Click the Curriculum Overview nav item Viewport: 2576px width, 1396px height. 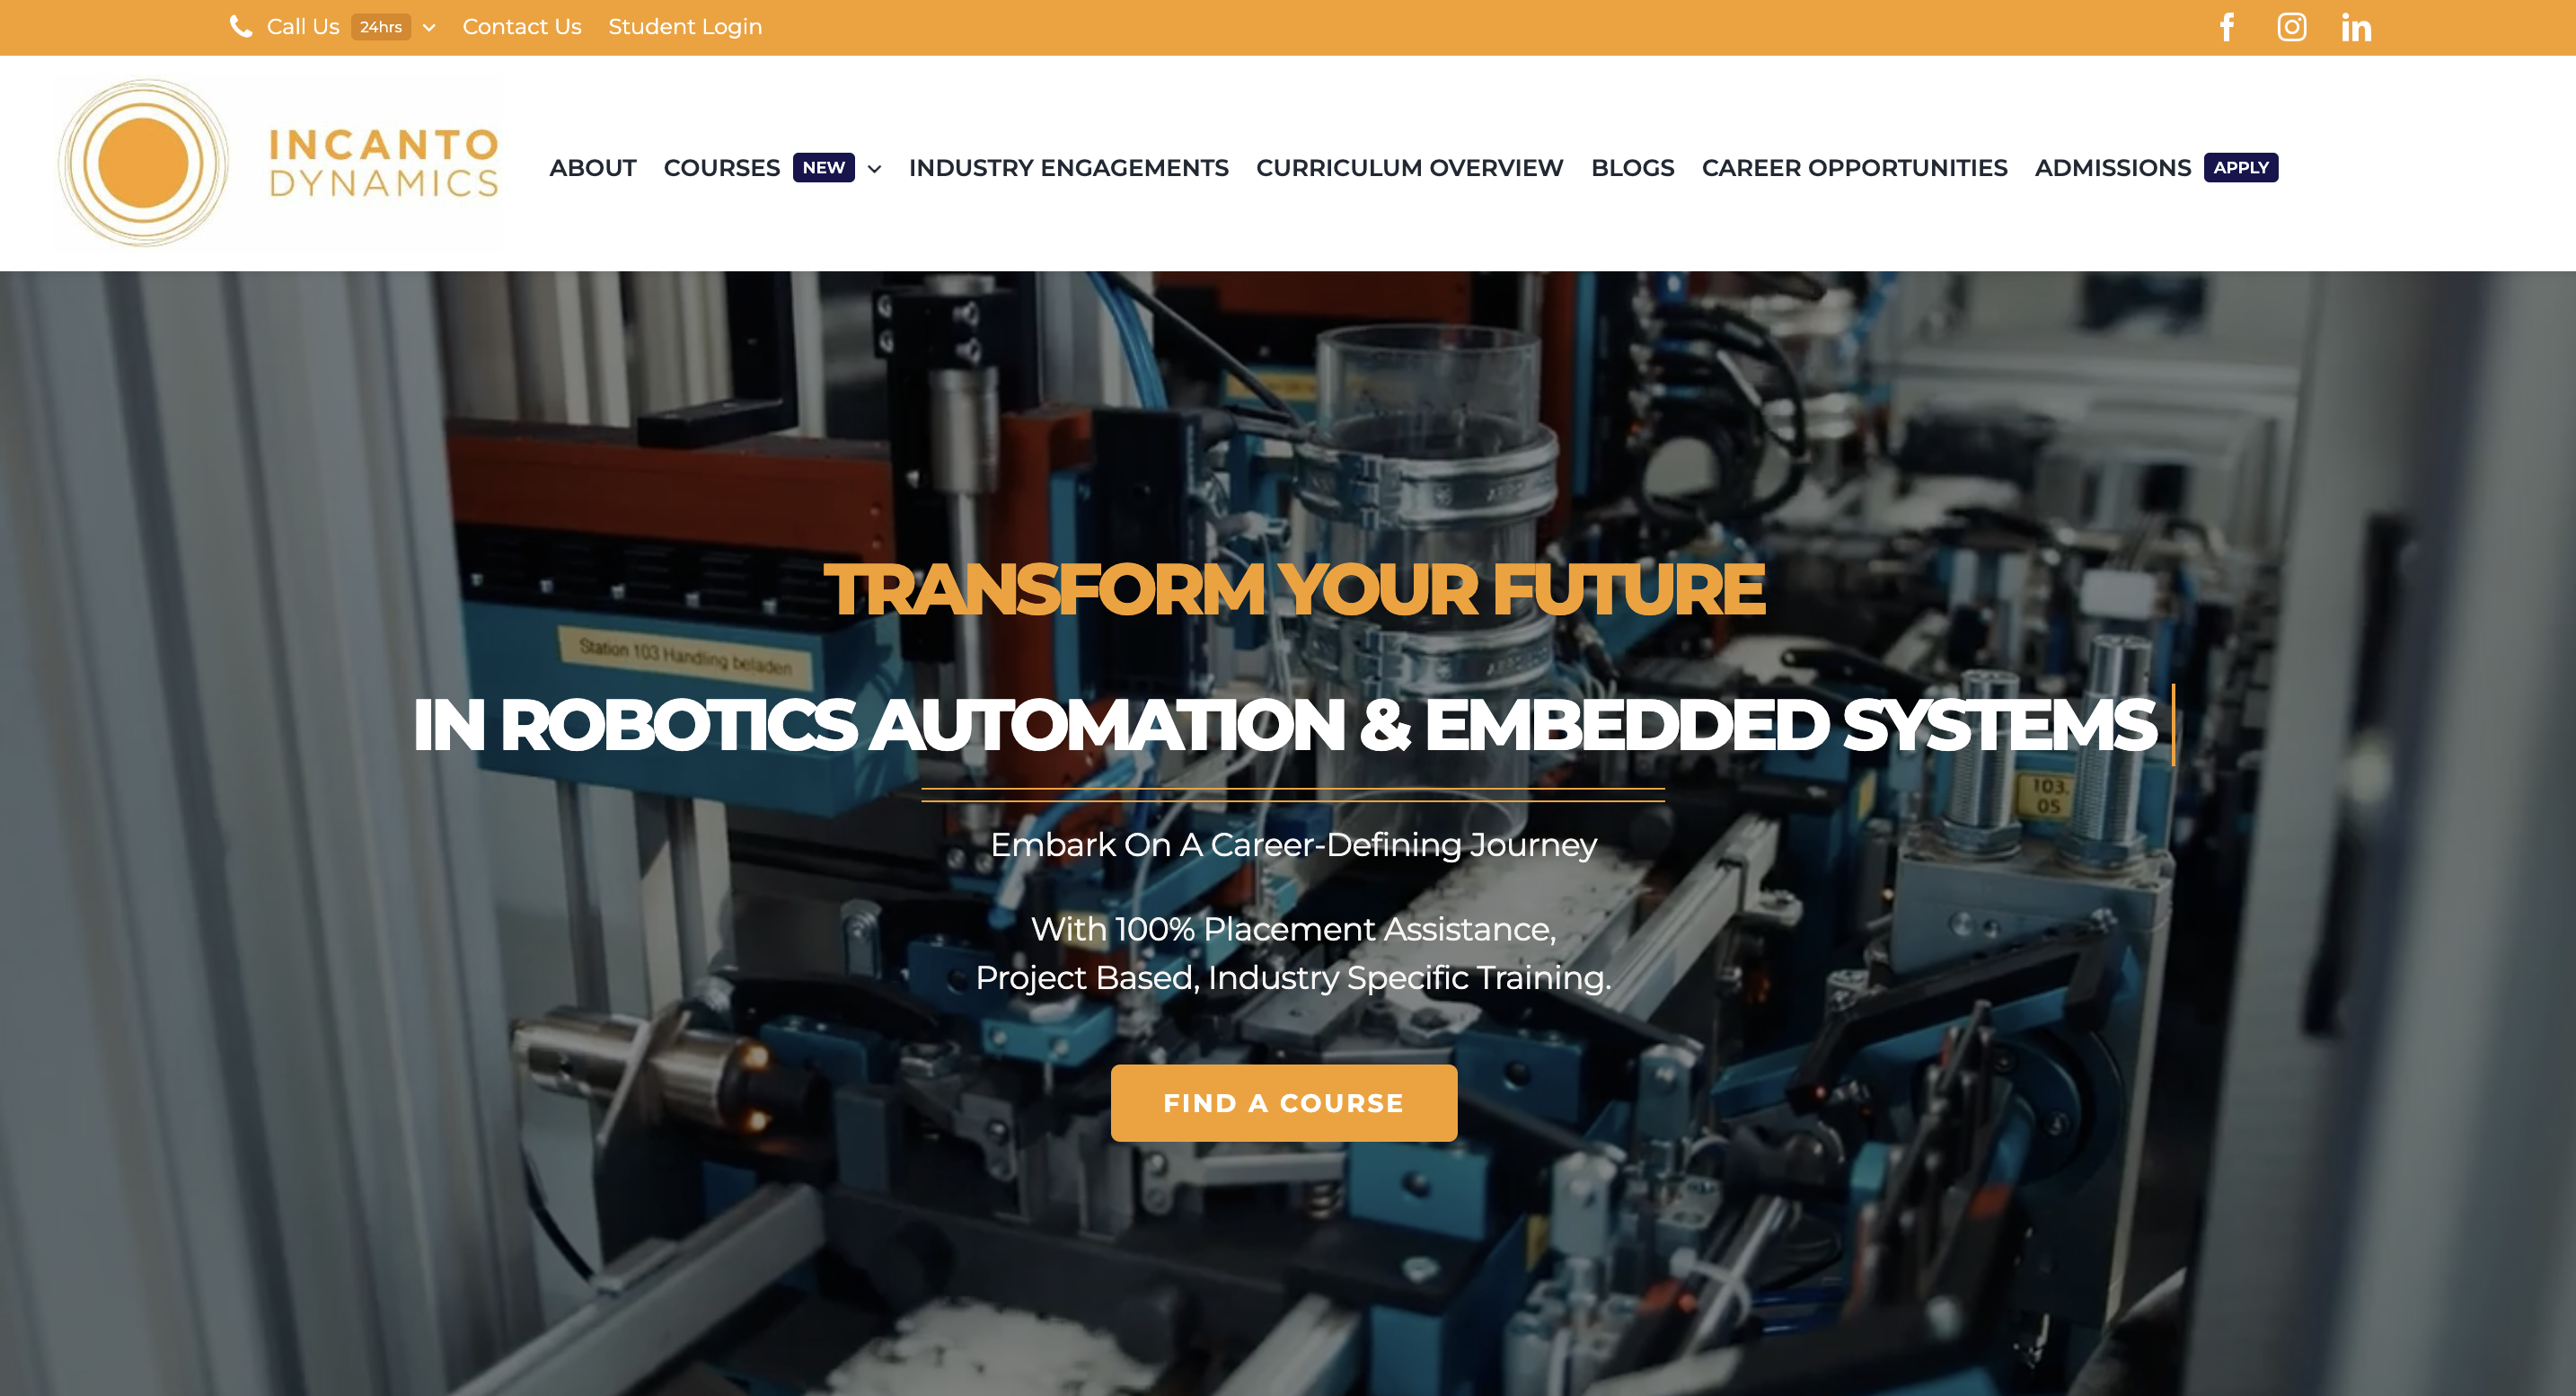1409,167
